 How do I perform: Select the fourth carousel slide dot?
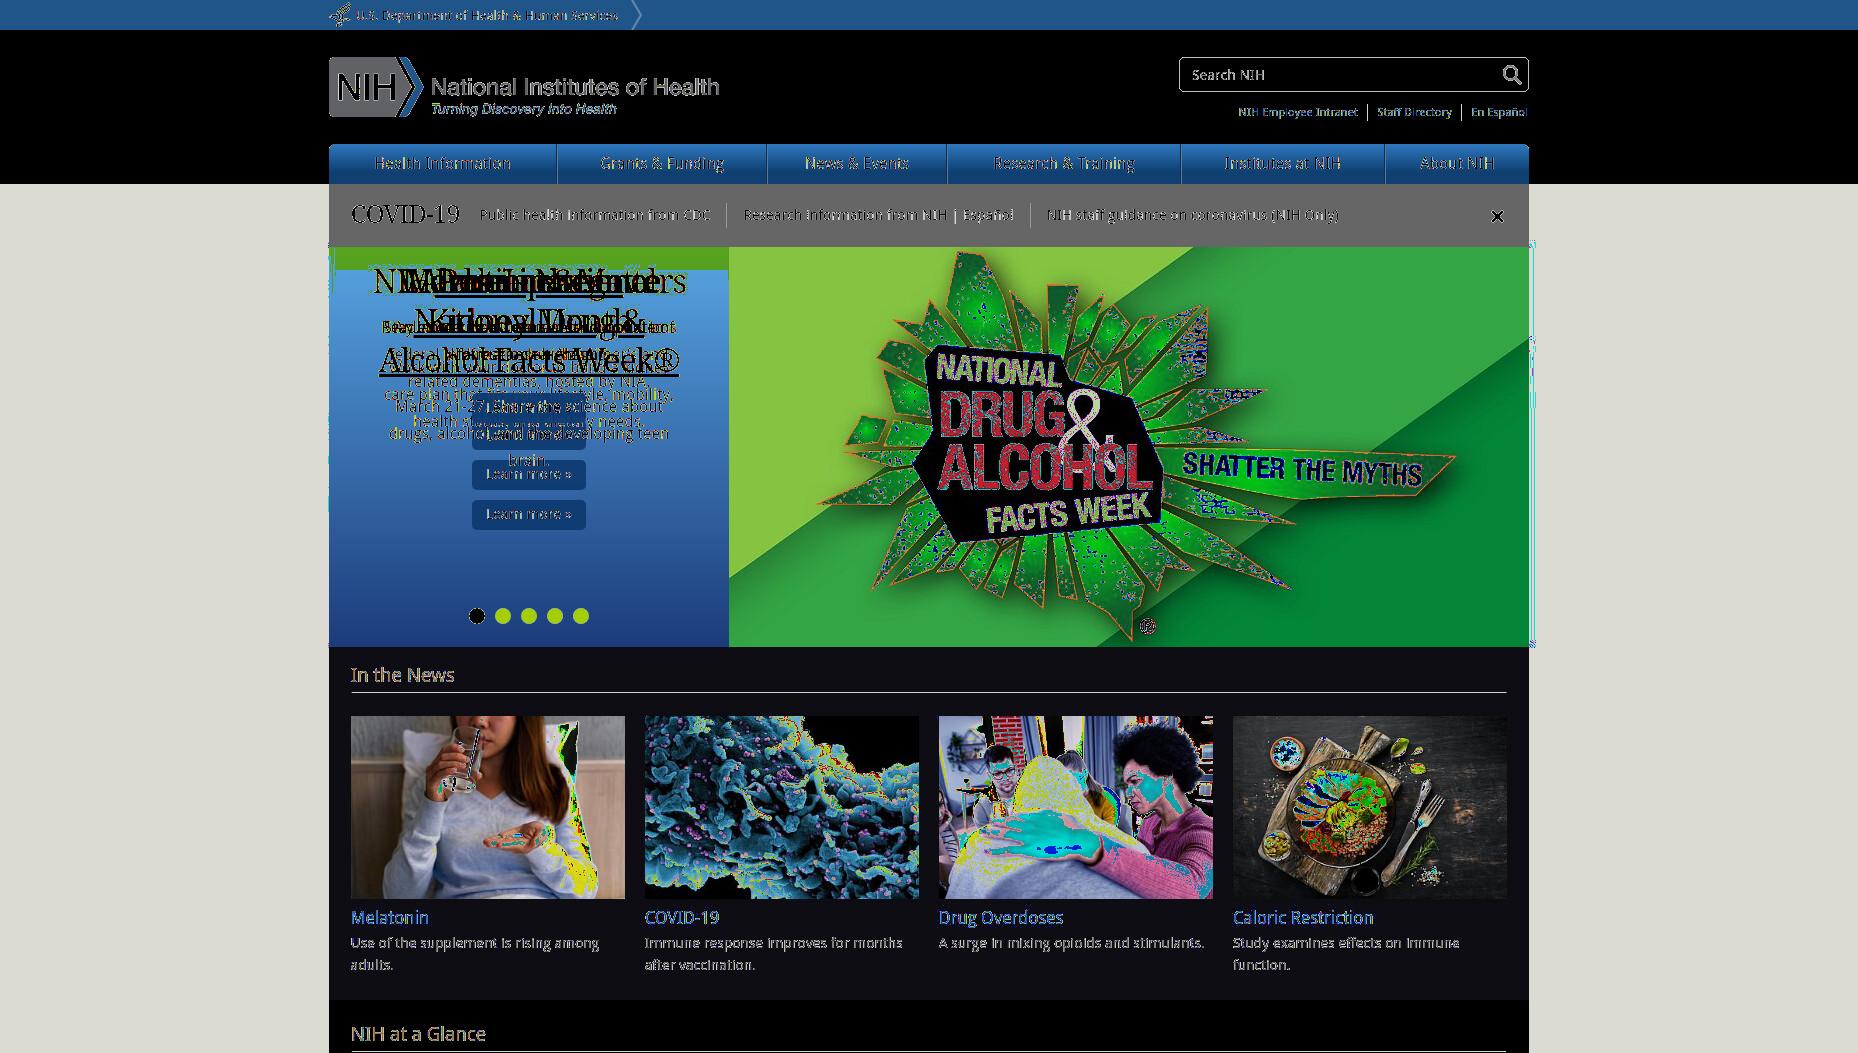tap(555, 616)
